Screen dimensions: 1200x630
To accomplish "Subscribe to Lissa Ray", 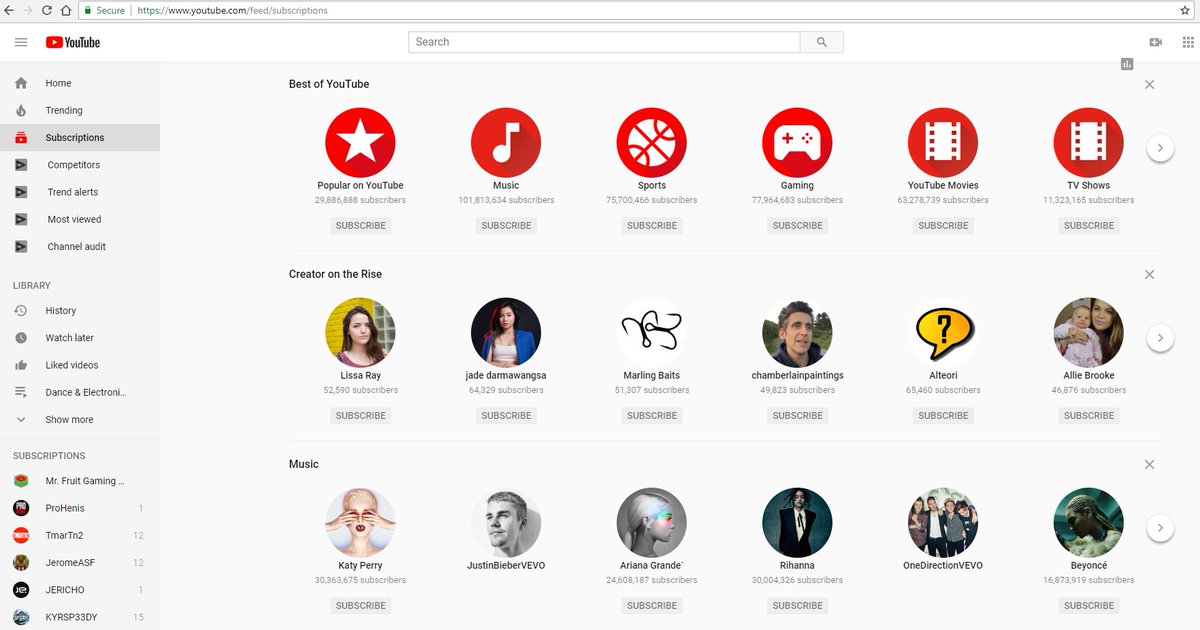I will 360,415.
